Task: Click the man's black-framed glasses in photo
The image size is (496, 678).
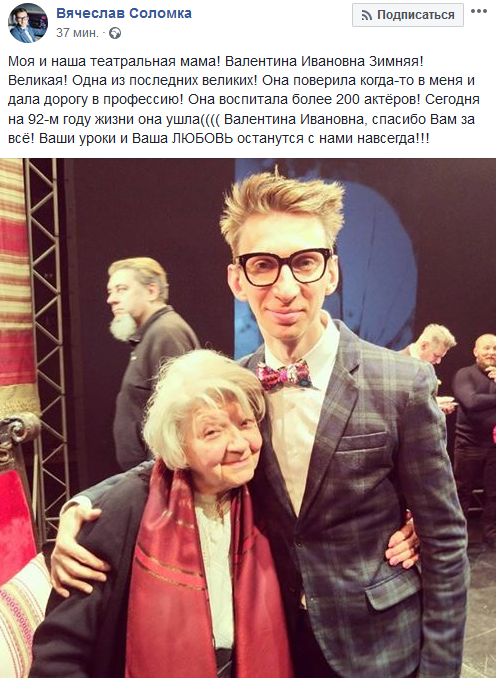Action: click(283, 266)
